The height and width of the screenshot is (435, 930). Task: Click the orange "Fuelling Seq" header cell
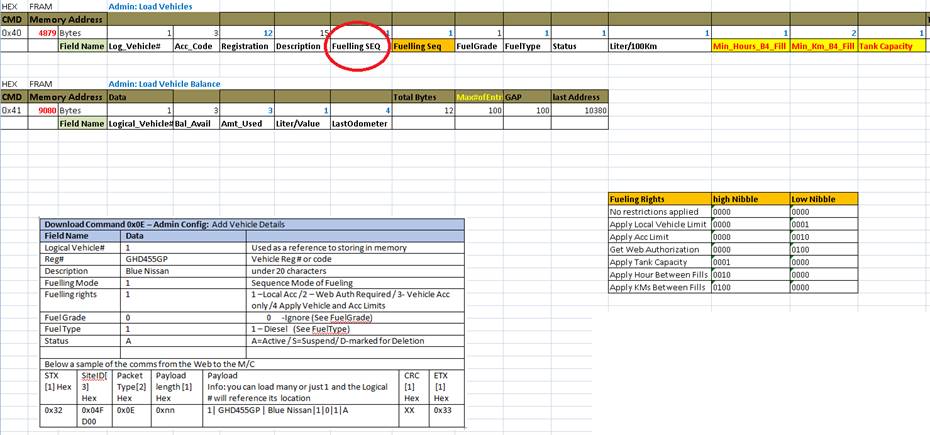(x=417, y=46)
